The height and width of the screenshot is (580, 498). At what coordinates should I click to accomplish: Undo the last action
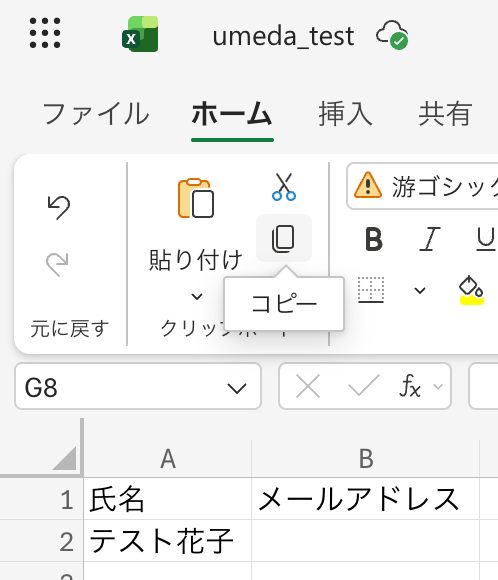pyautogui.click(x=58, y=207)
